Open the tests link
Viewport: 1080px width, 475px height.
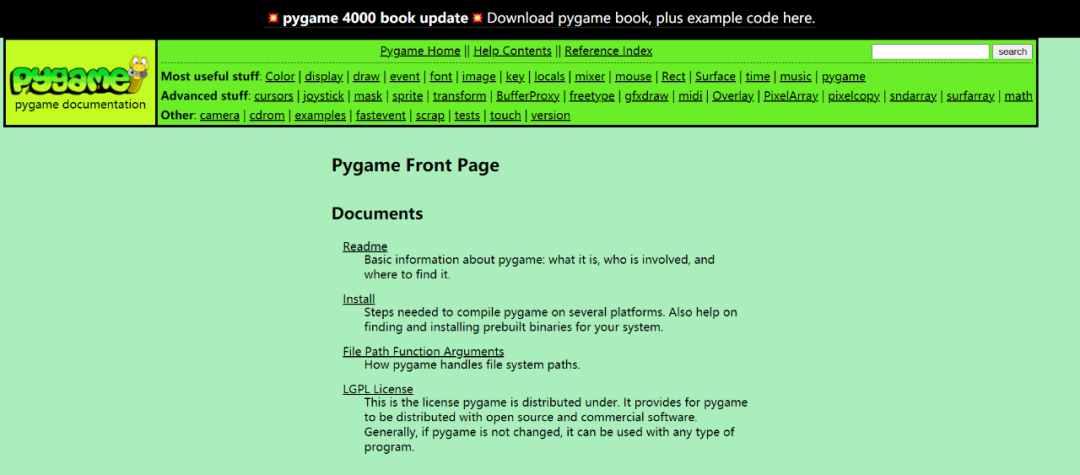467,115
